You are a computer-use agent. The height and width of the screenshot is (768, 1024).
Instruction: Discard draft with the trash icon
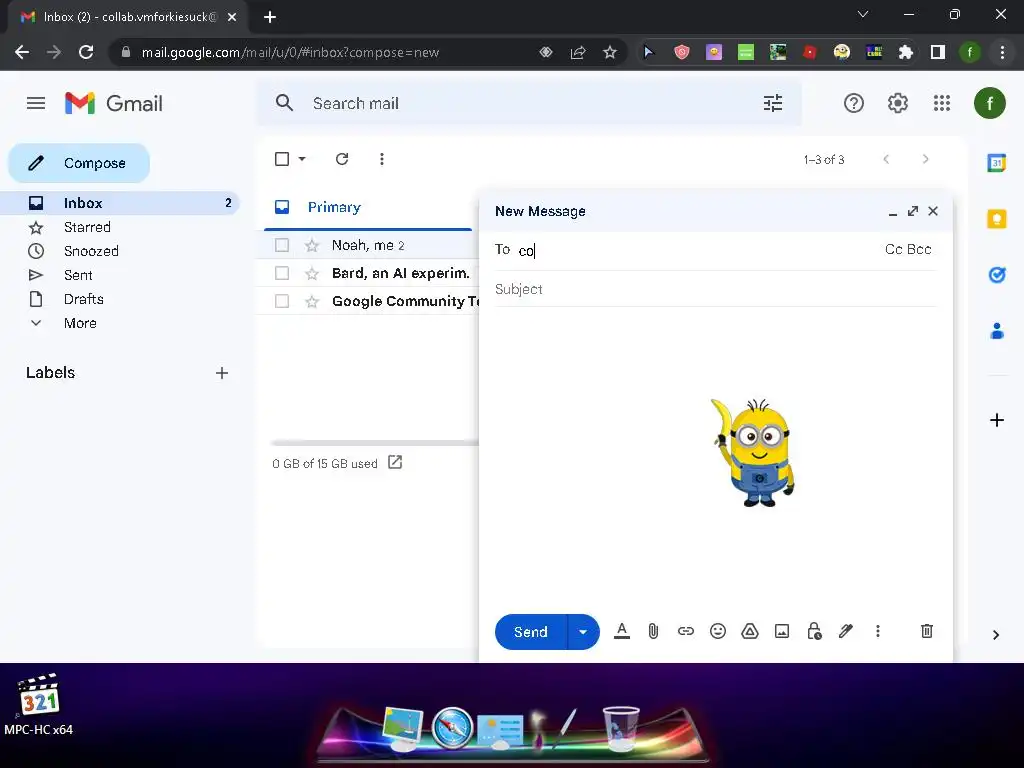point(927,631)
